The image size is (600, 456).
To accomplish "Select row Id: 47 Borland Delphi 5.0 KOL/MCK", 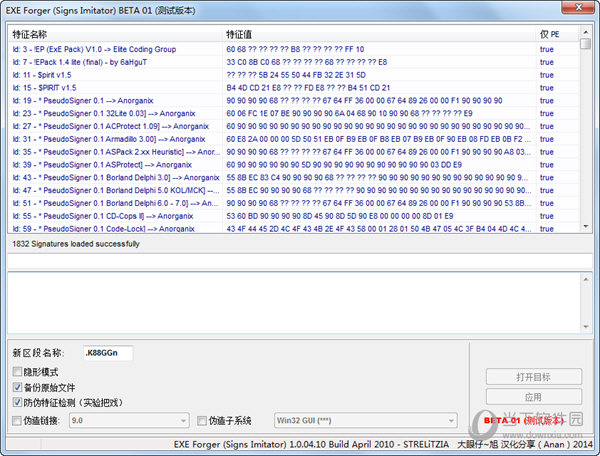I will [293, 190].
